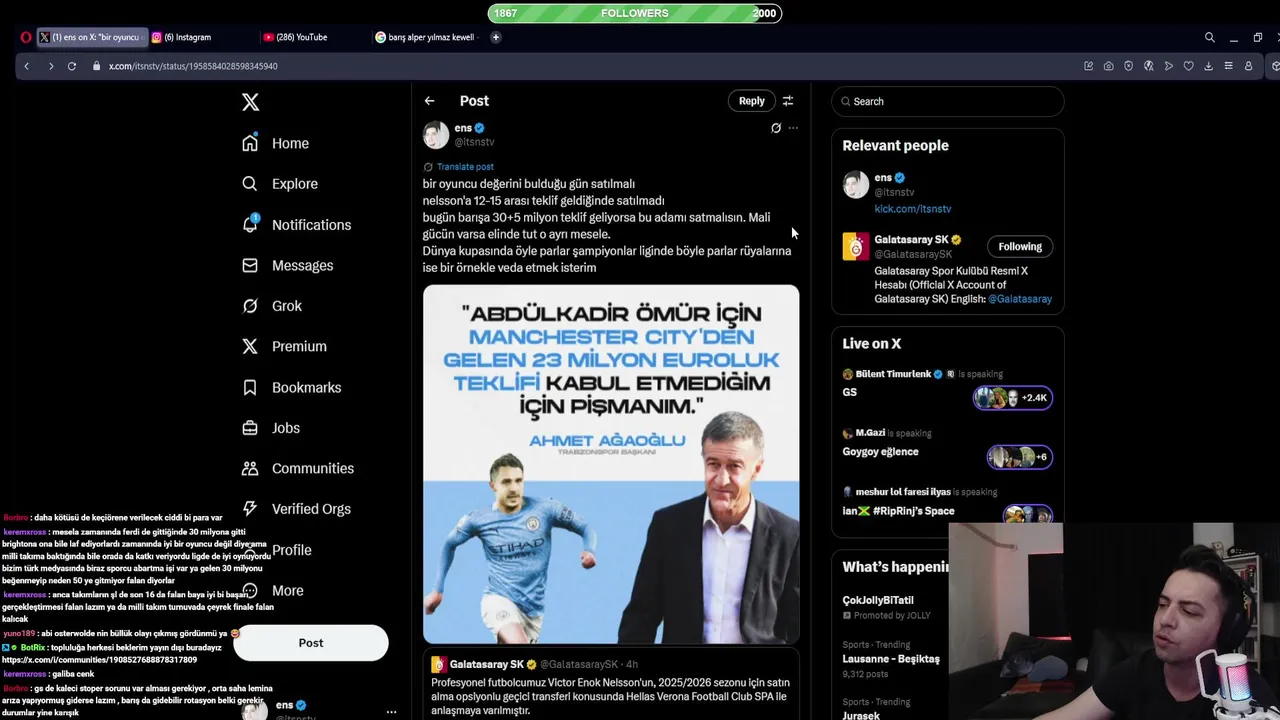1280x720 pixels.
Task: Open Verified Orgs in X sidebar
Action: (x=297, y=509)
